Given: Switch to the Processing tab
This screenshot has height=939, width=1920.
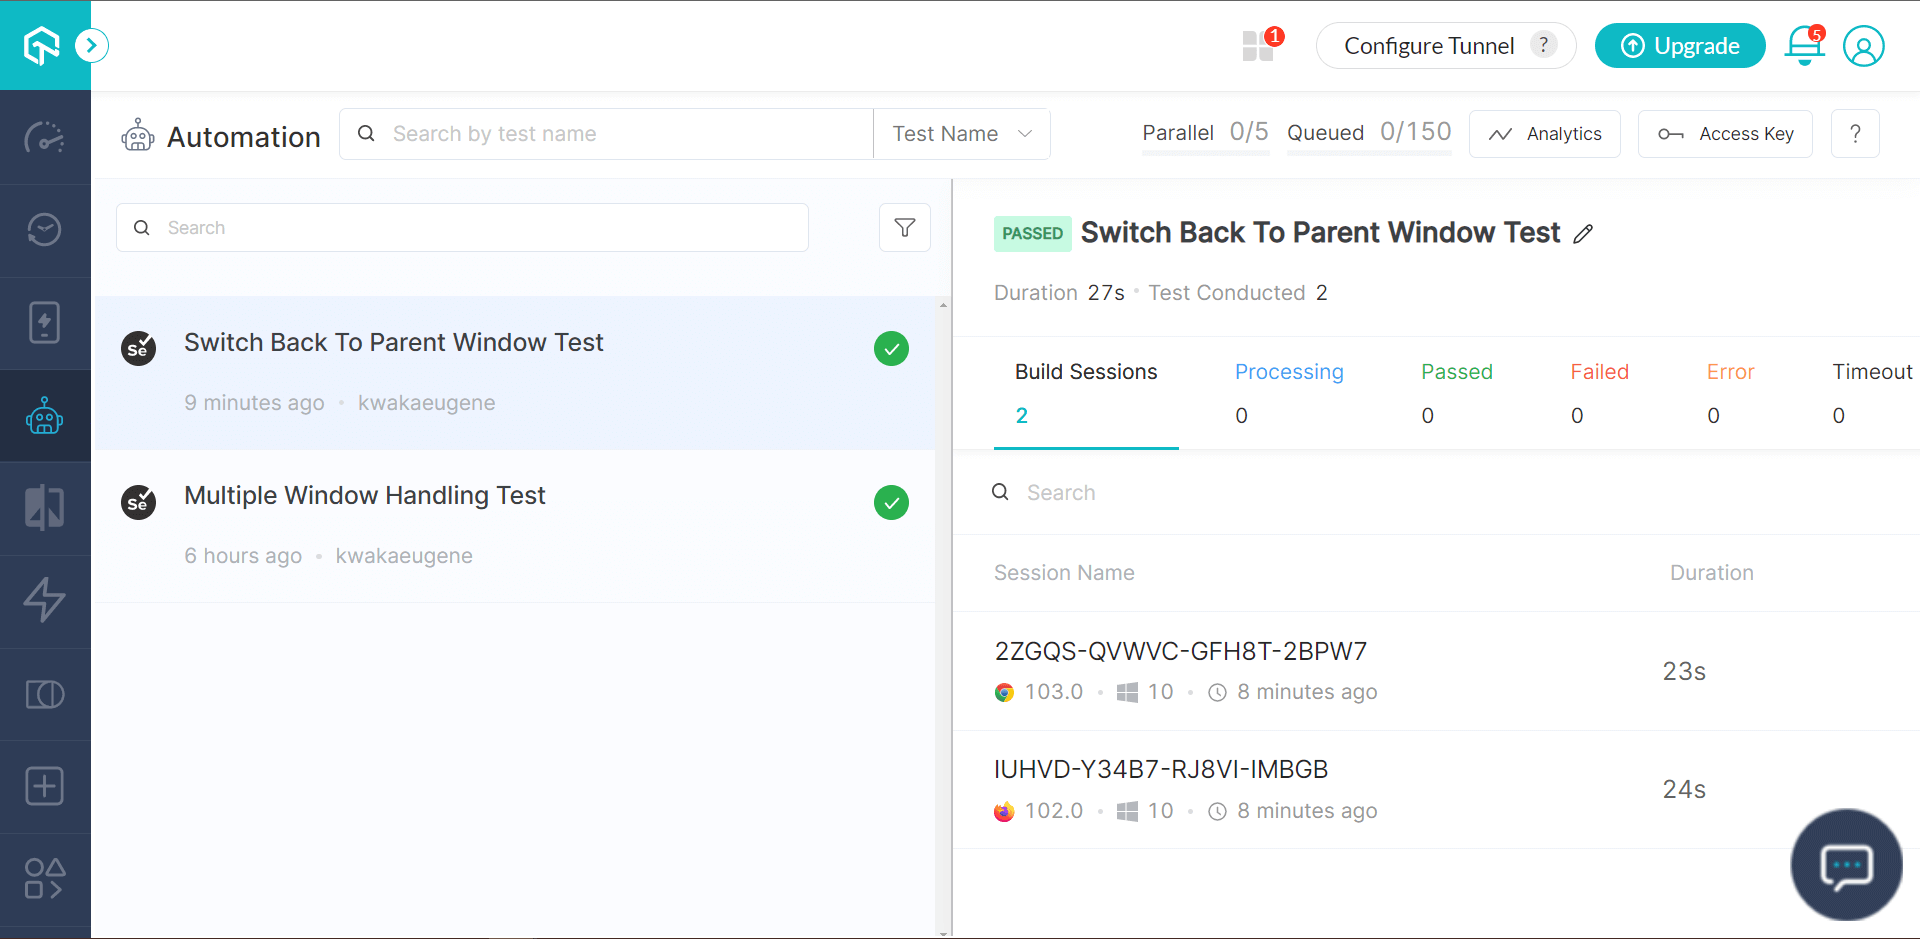Looking at the screenshot, I should [x=1289, y=372].
